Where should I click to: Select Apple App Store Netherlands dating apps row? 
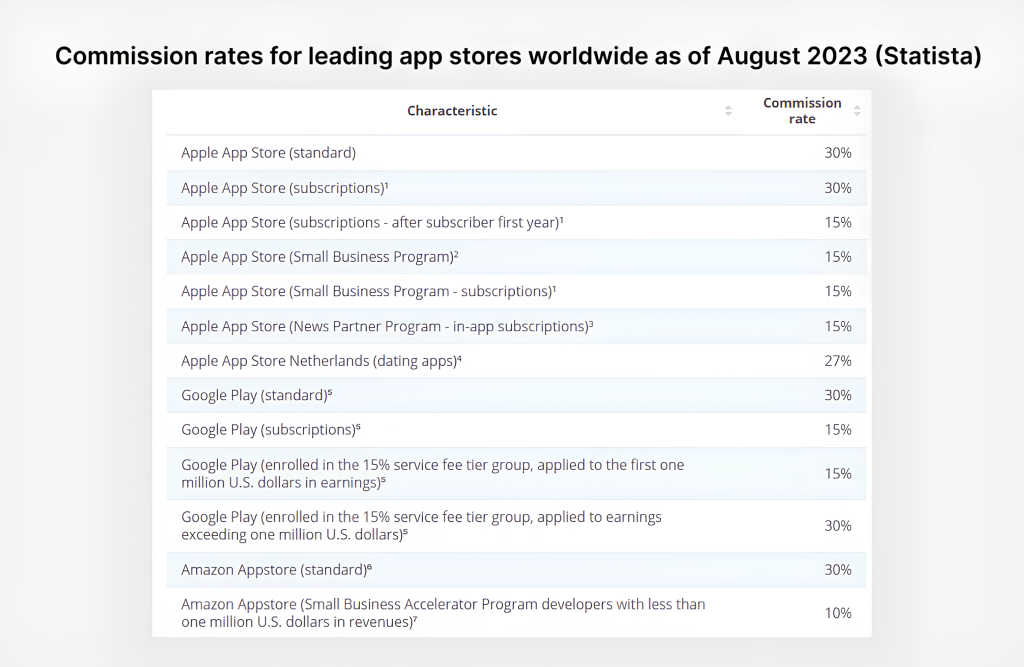pos(516,361)
